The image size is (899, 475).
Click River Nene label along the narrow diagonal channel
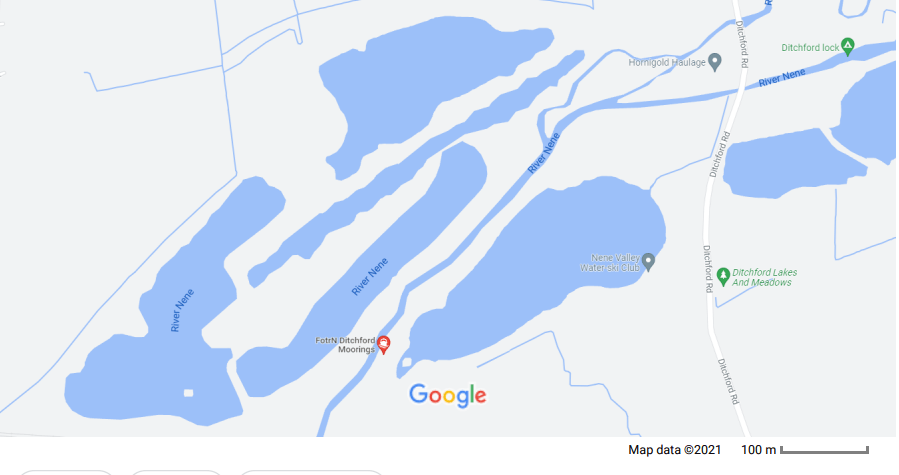click(x=544, y=153)
